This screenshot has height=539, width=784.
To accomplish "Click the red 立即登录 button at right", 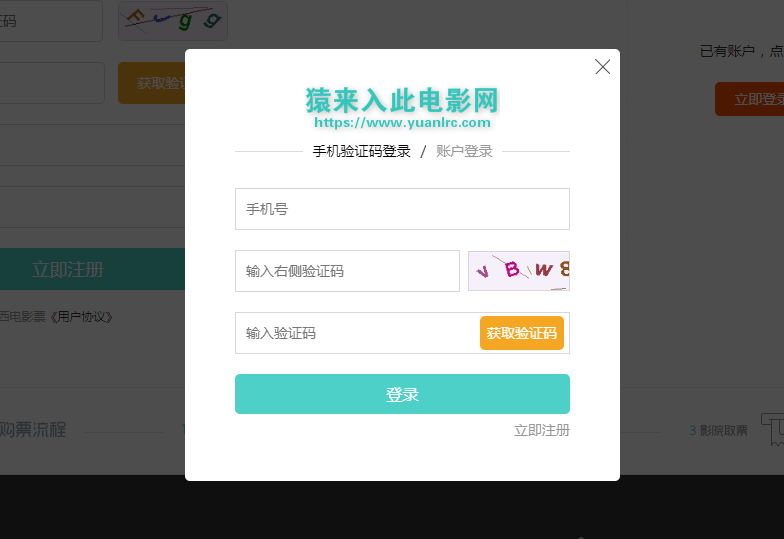I will click(750, 99).
